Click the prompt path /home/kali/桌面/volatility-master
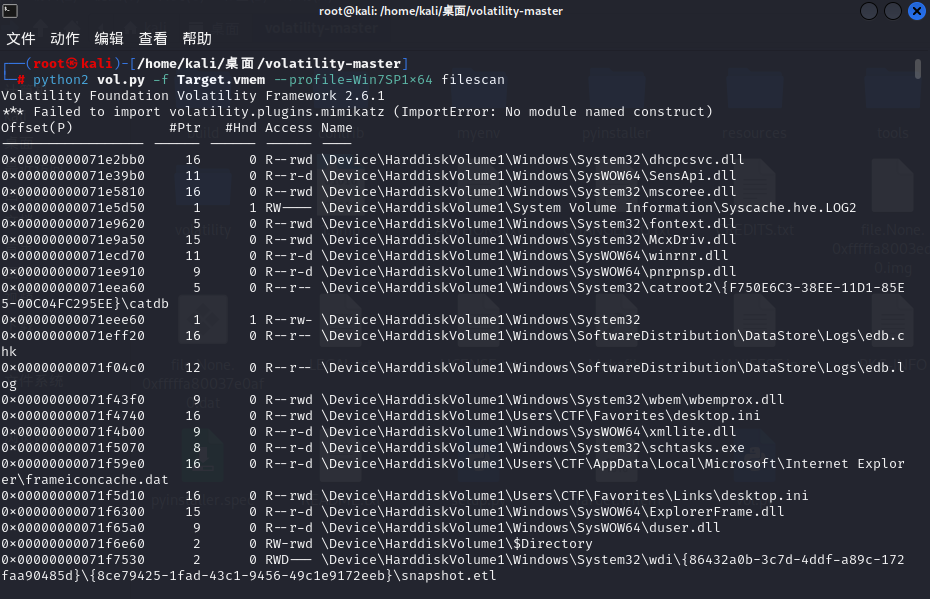Screen dimensions: 930x599 point(269,63)
